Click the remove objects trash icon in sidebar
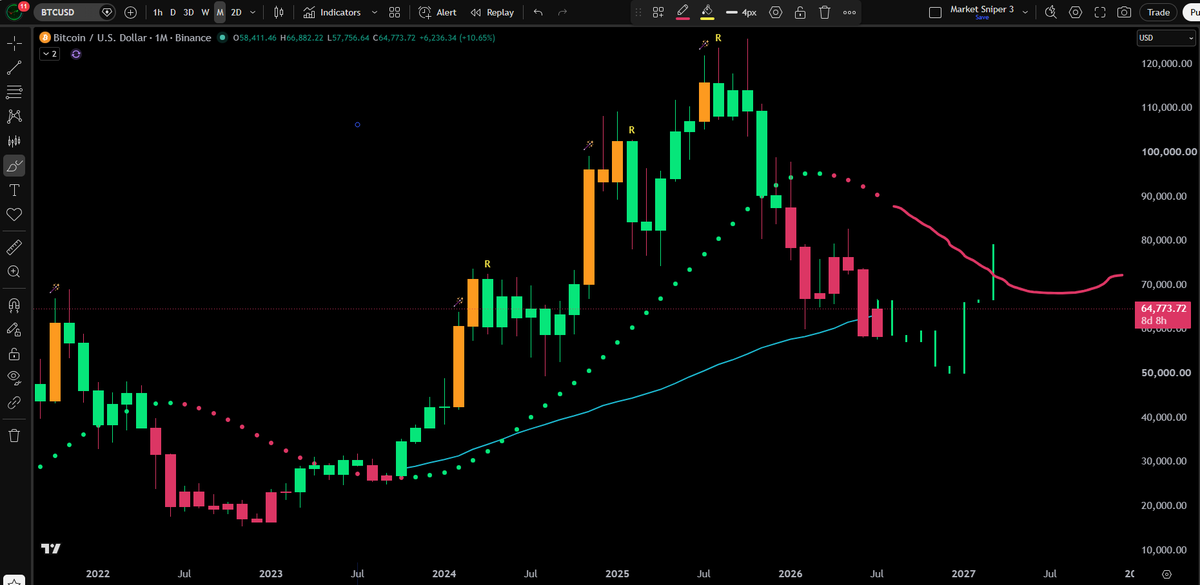The image size is (1200, 585). point(14,435)
